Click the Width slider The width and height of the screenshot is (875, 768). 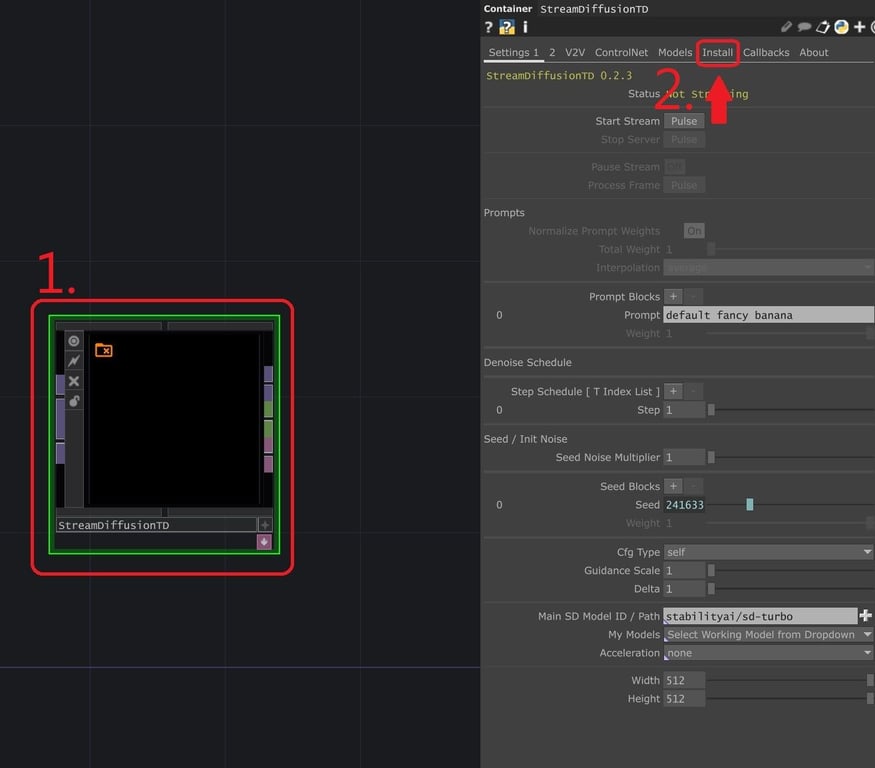click(790, 680)
